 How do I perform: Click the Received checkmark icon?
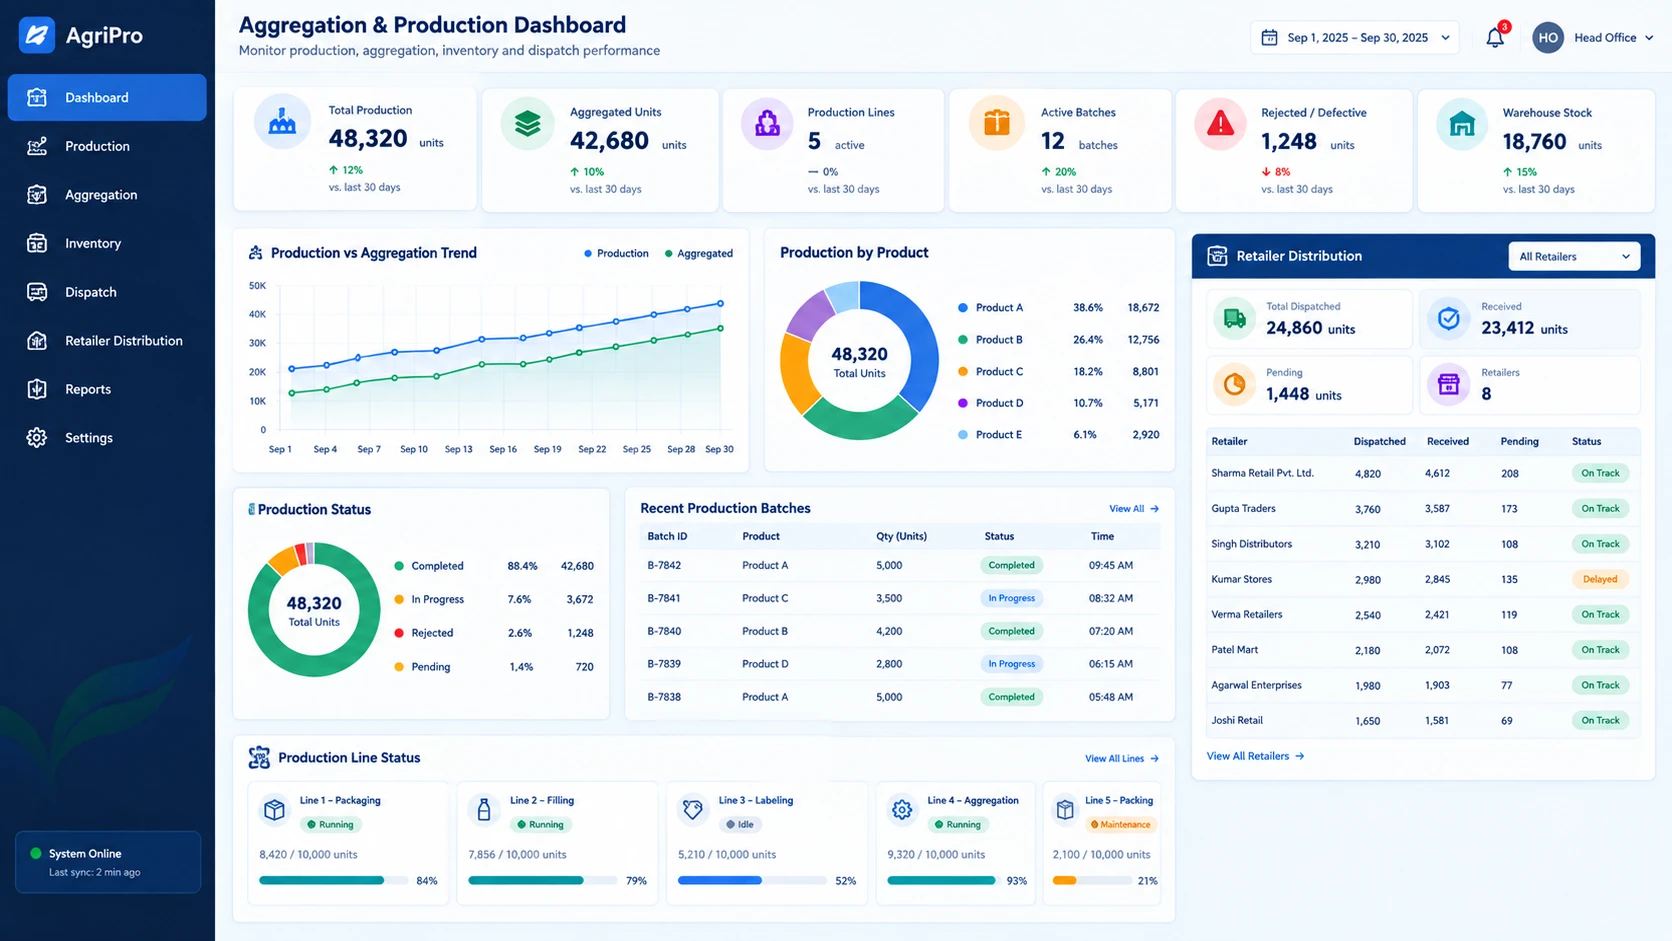[x=1448, y=319]
